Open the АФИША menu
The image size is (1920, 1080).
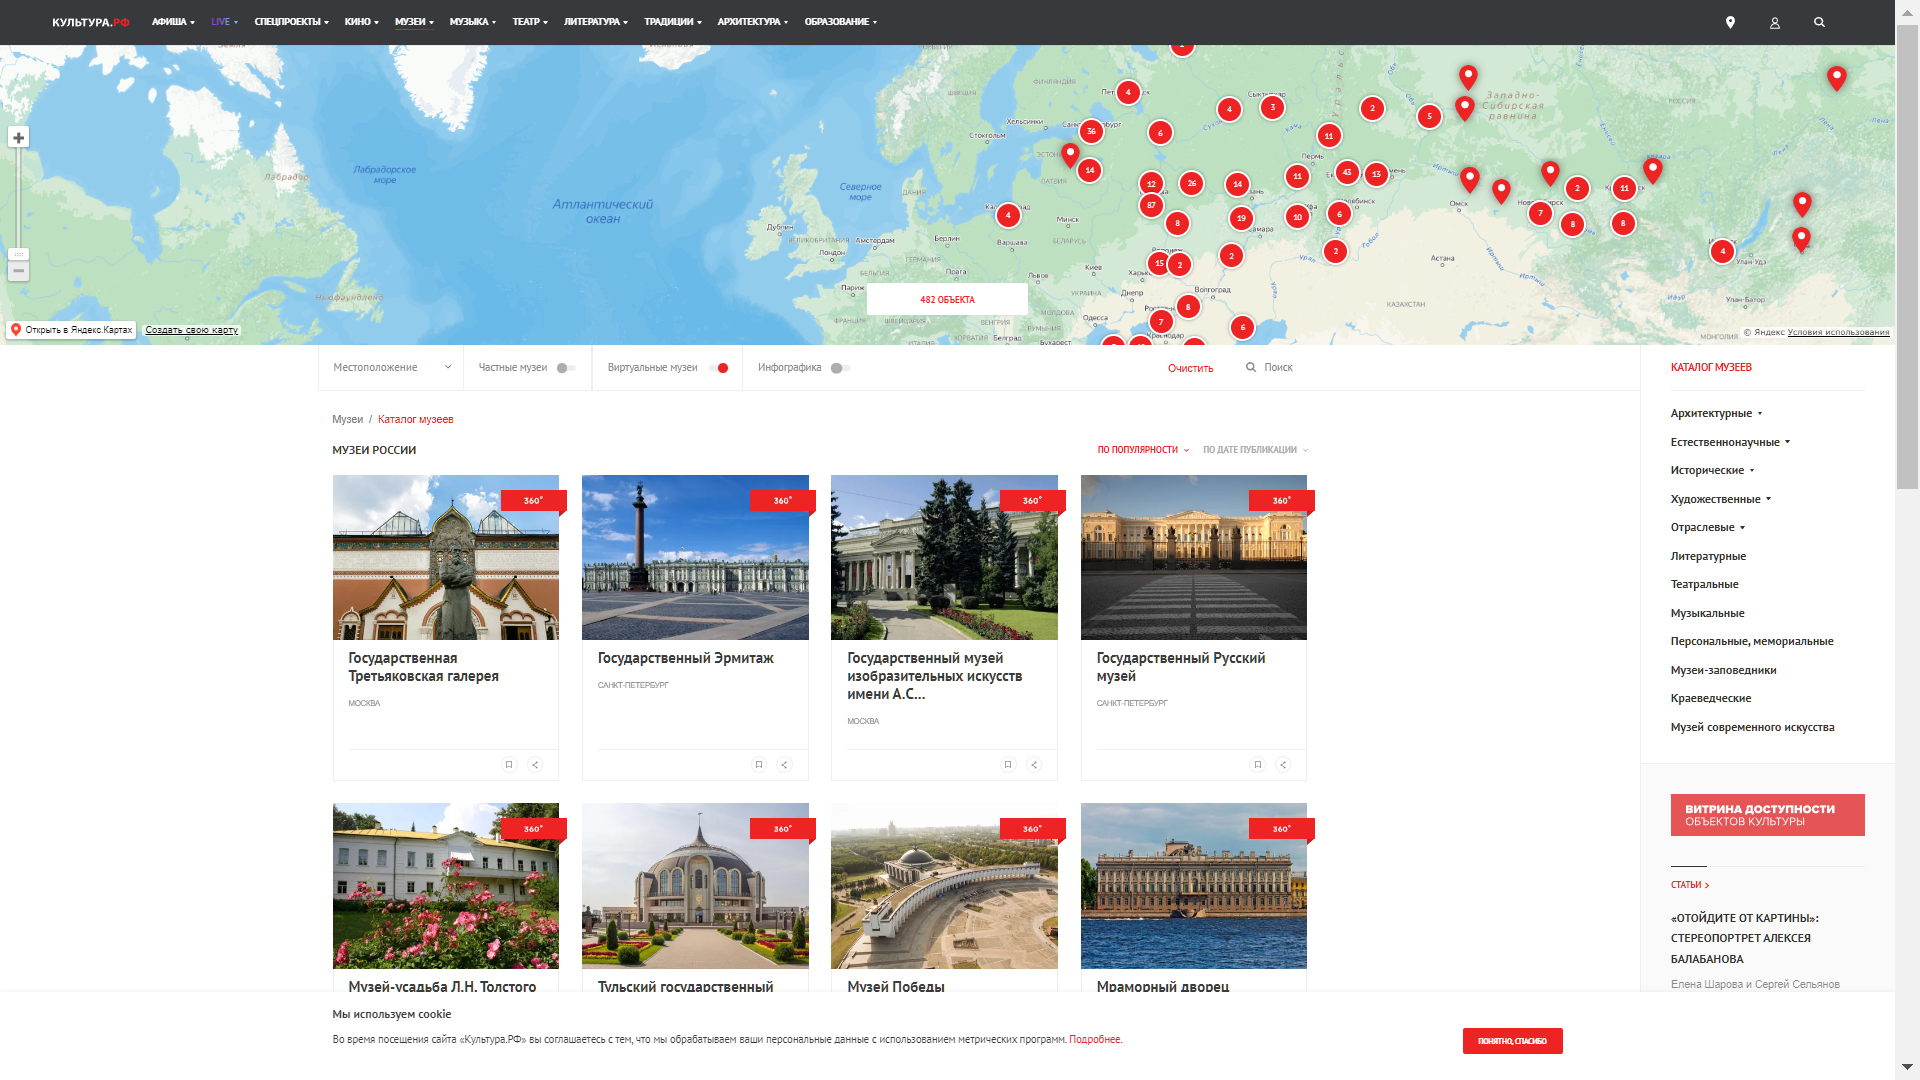point(173,22)
